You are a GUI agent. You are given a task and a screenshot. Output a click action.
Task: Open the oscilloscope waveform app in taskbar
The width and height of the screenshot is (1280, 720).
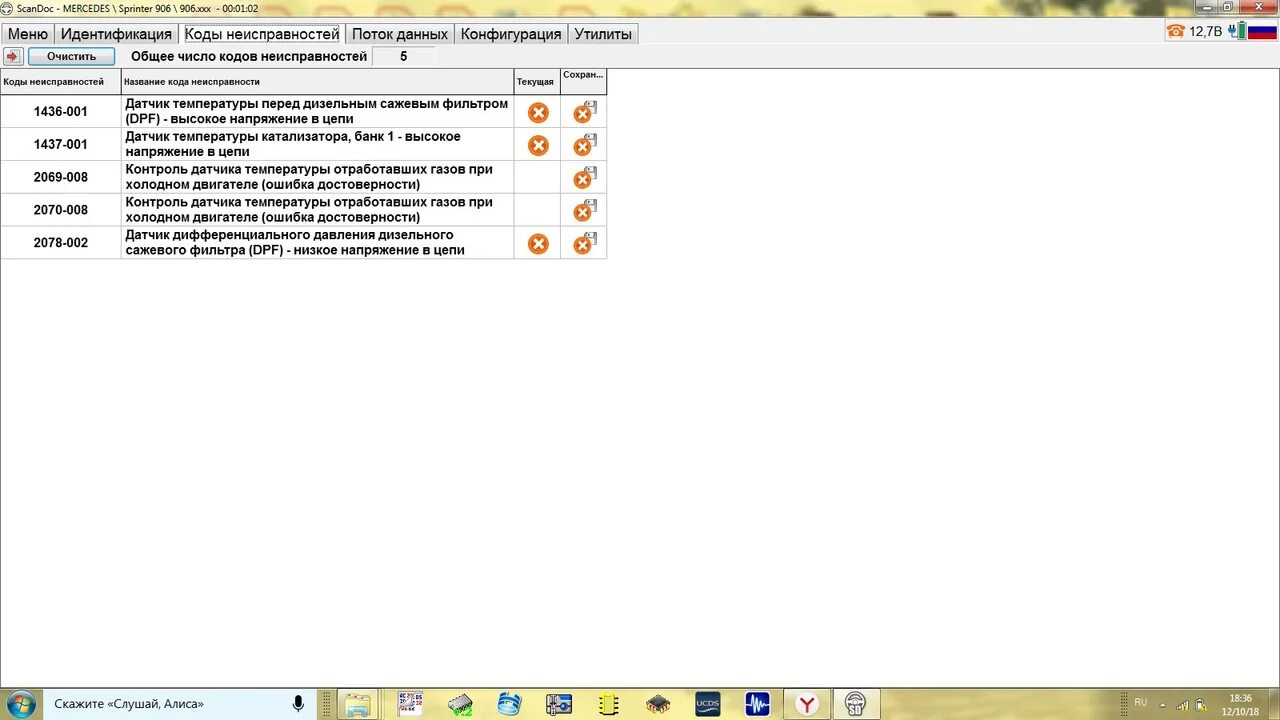point(757,704)
